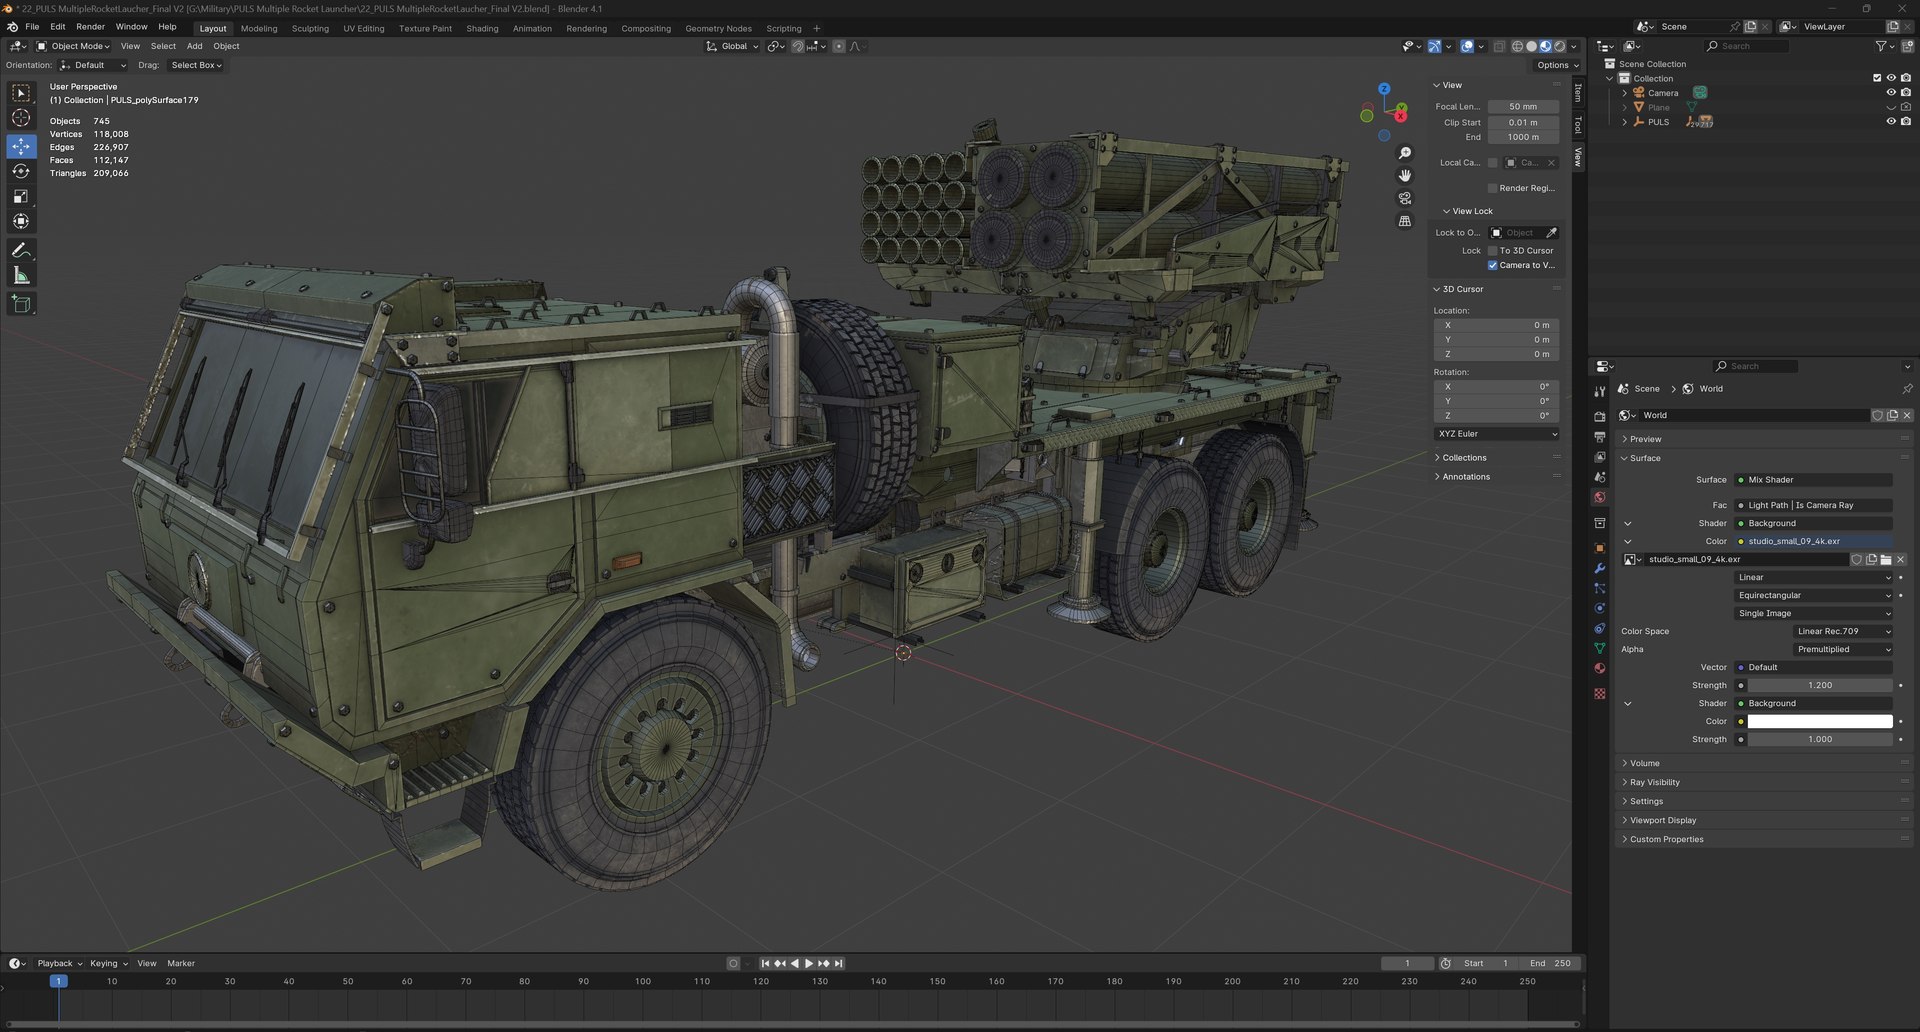This screenshot has width=1920, height=1032.
Task: Toggle X-ray mode in viewport header
Action: (x=1499, y=46)
